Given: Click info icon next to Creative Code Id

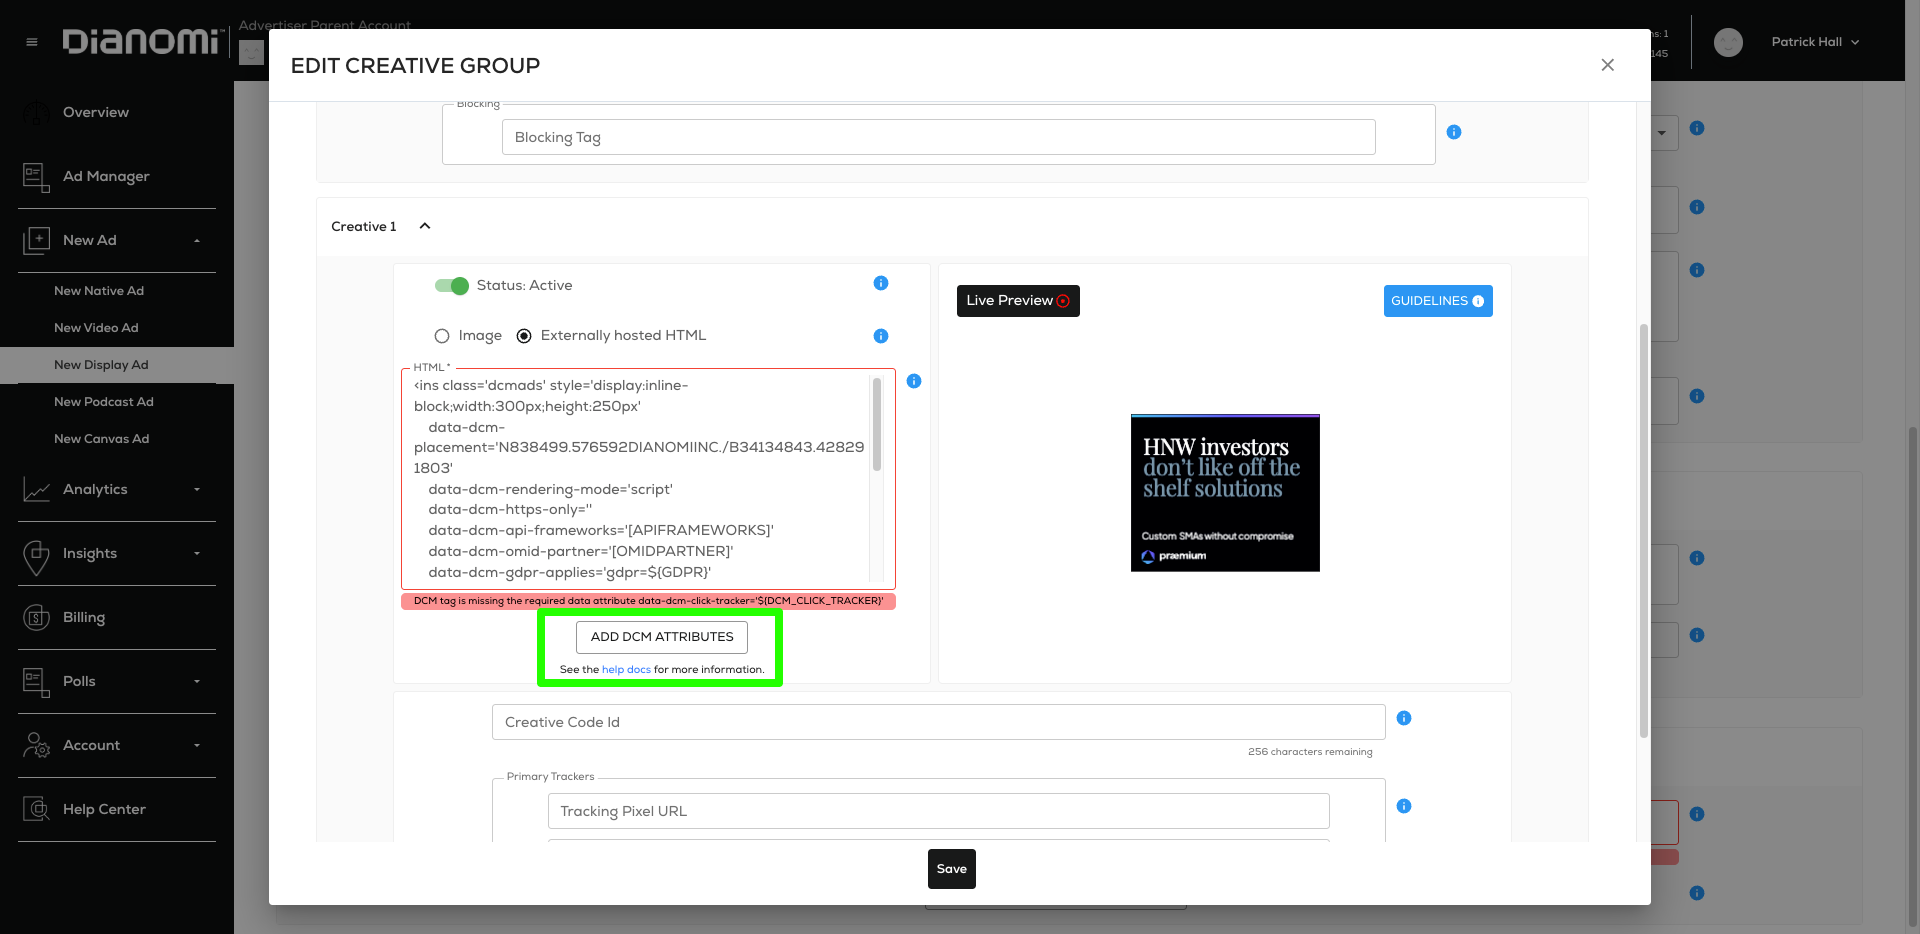Looking at the screenshot, I should click(1404, 718).
